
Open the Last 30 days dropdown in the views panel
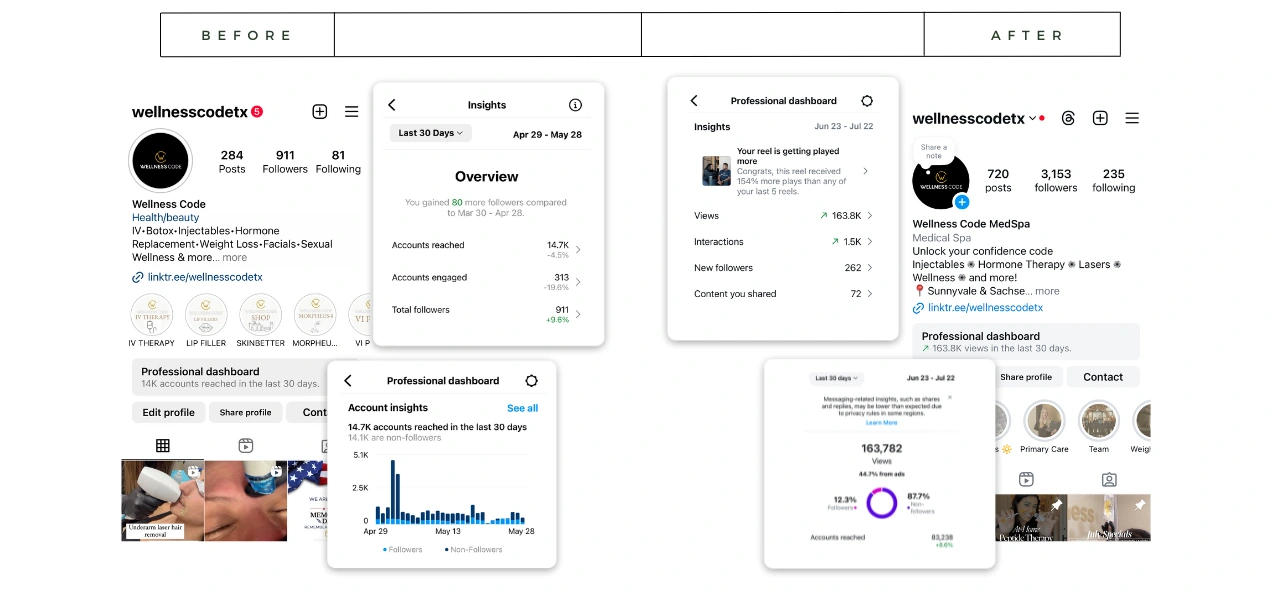pyautogui.click(x=834, y=378)
